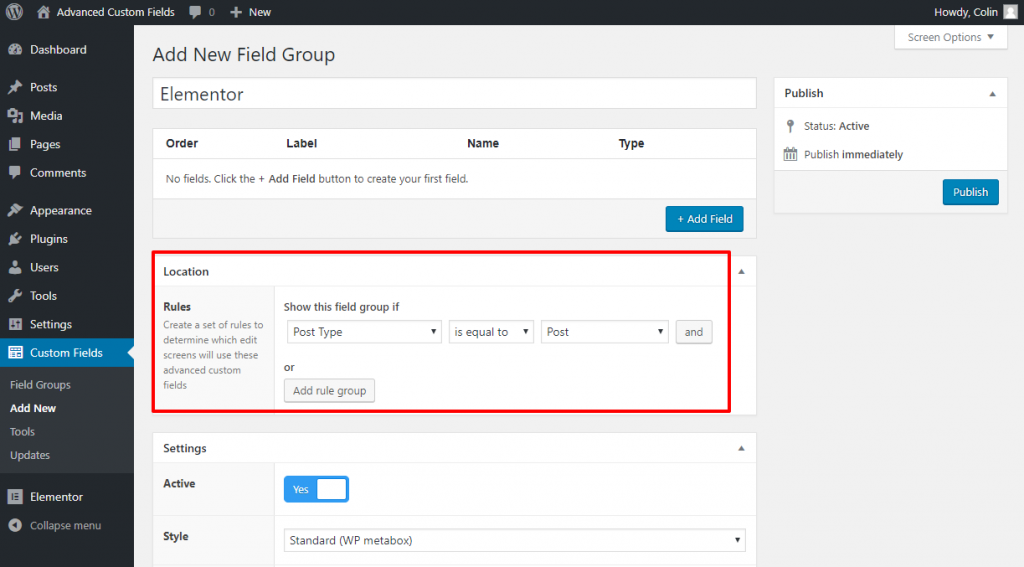
Task: Open the comments bubble icon in admin bar
Action: [195, 12]
